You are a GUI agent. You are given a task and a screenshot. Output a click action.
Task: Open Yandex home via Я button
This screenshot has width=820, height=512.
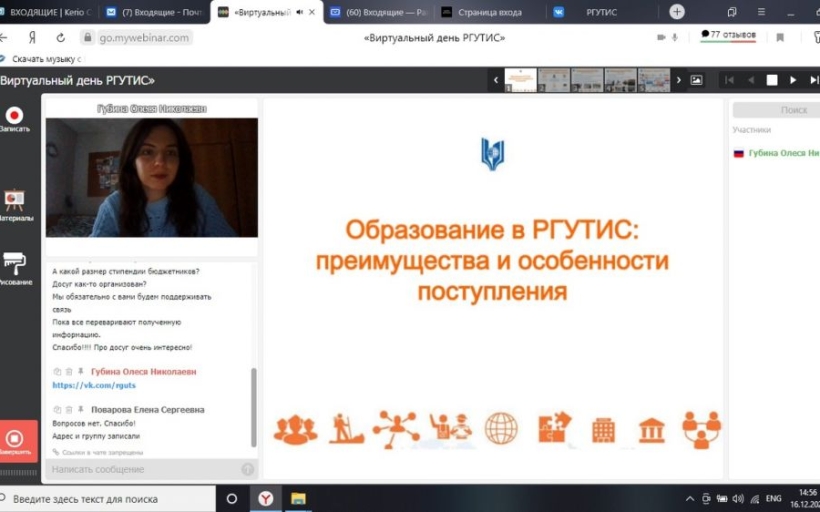[x=32, y=38]
